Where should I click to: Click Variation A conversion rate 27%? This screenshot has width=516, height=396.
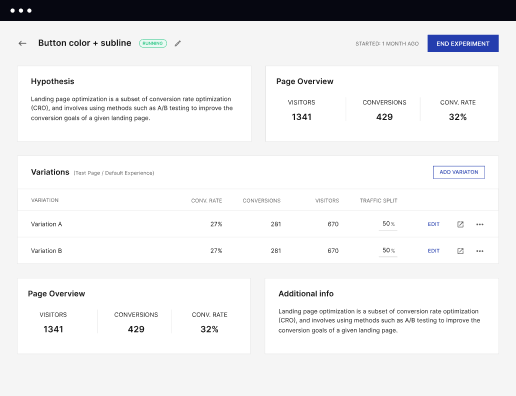[216, 224]
